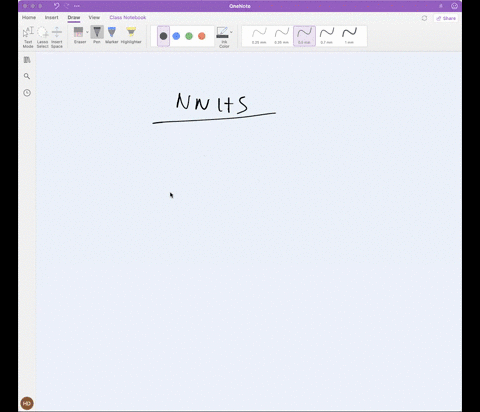Image resolution: width=480 pixels, height=412 pixels.
Task: Choose the Lasso Select tool
Action: point(42,37)
